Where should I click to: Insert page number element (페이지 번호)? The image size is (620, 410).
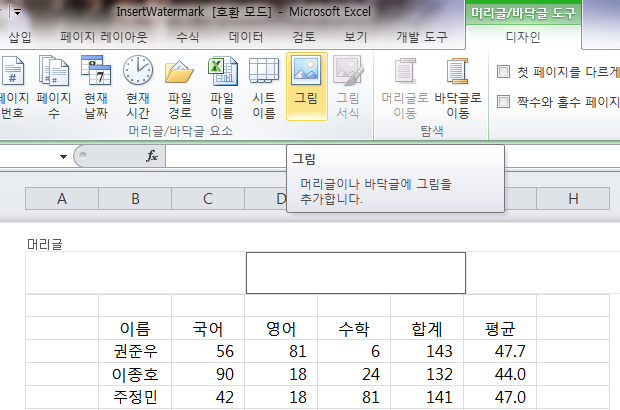tap(13, 87)
